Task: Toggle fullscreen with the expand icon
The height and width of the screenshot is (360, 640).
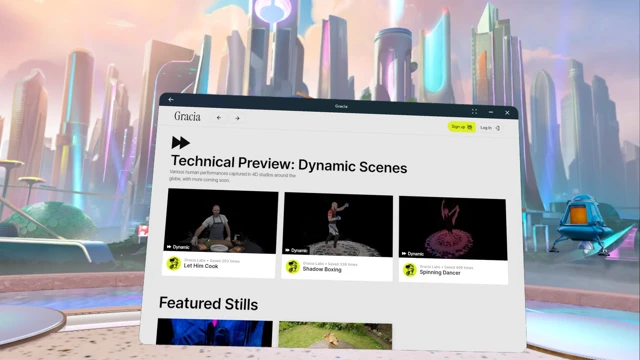Action: [474, 111]
